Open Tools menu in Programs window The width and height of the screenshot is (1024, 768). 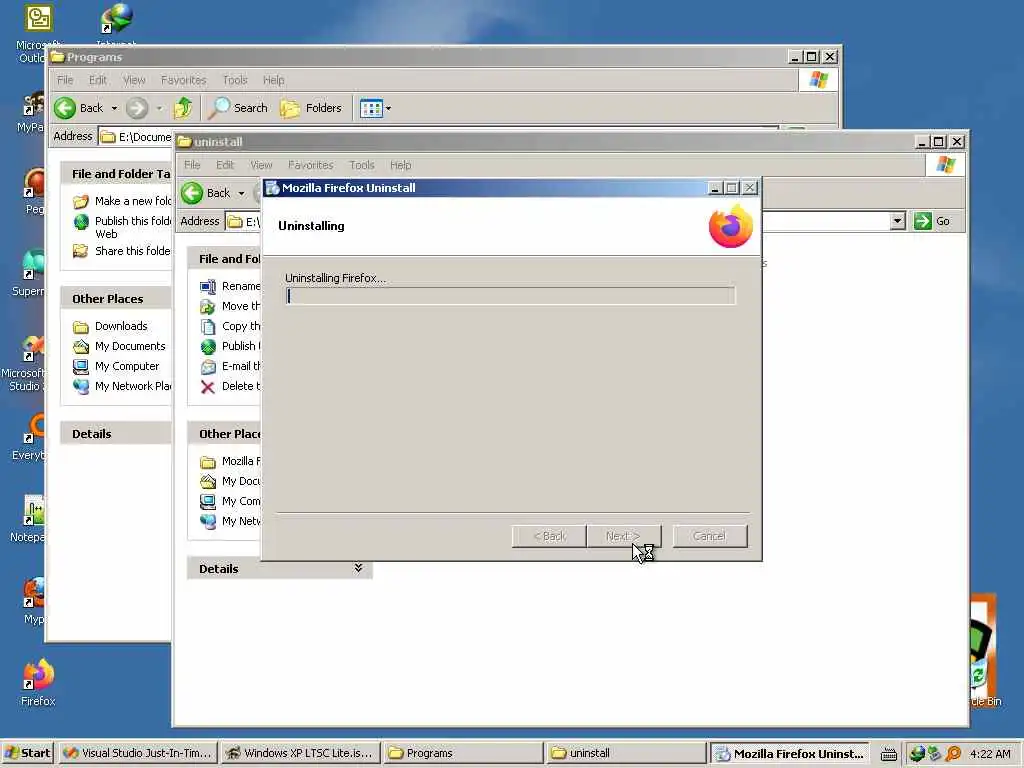coord(234,80)
